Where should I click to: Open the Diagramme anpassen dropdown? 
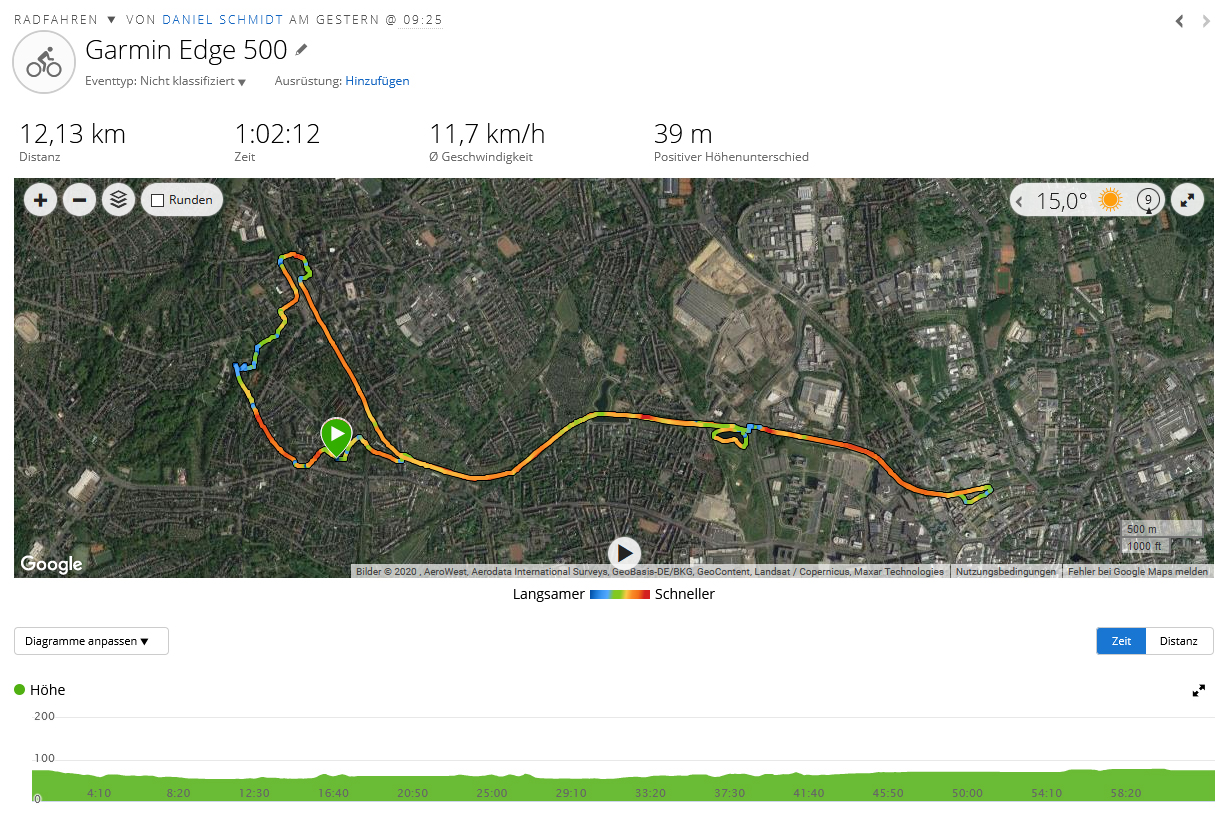coord(91,641)
